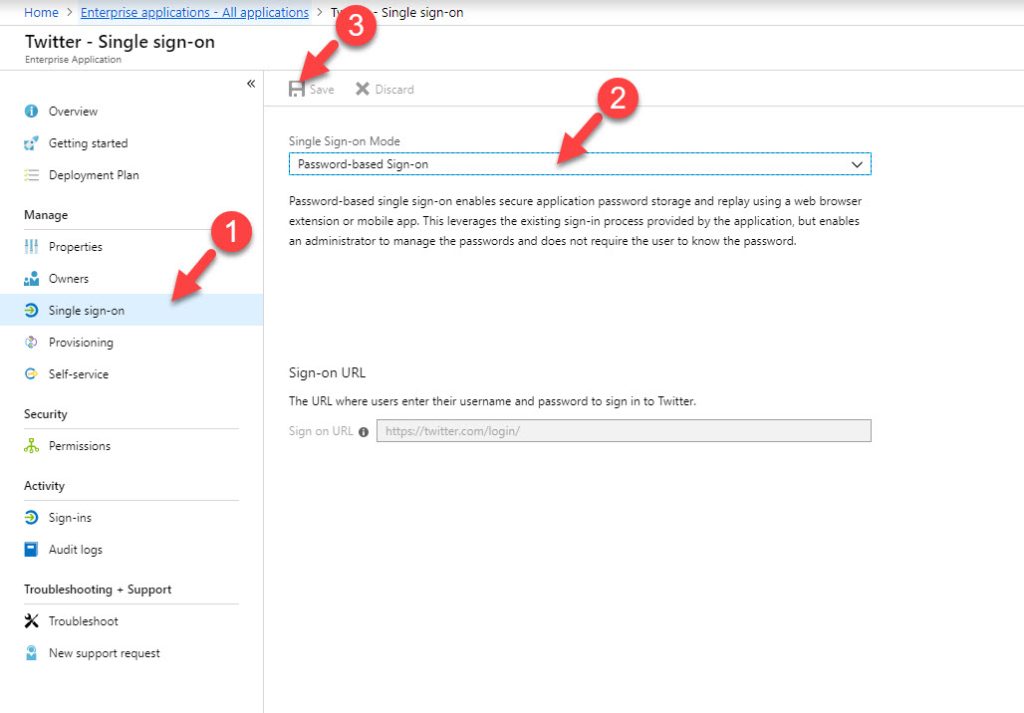Open New support request
The width and height of the screenshot is (1024, 713).
point(34,653)
